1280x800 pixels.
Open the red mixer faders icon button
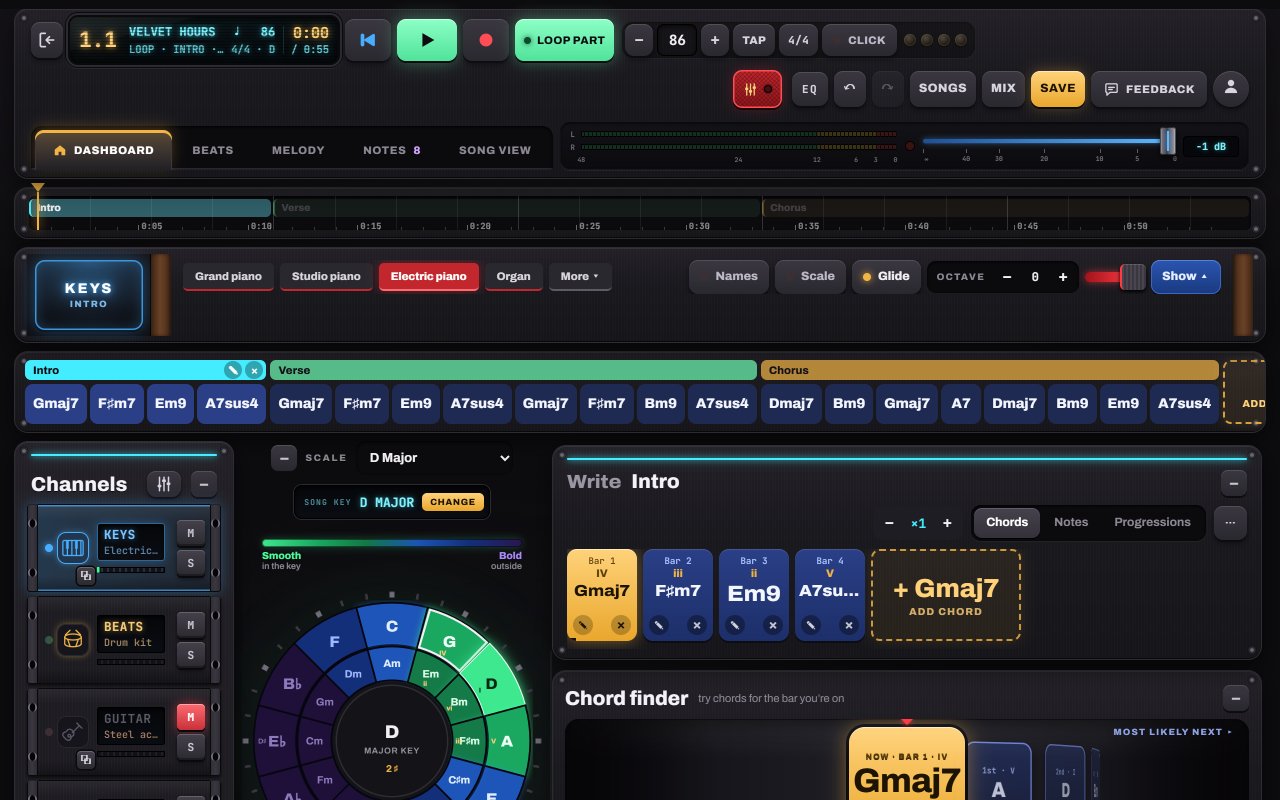point(757,89)
